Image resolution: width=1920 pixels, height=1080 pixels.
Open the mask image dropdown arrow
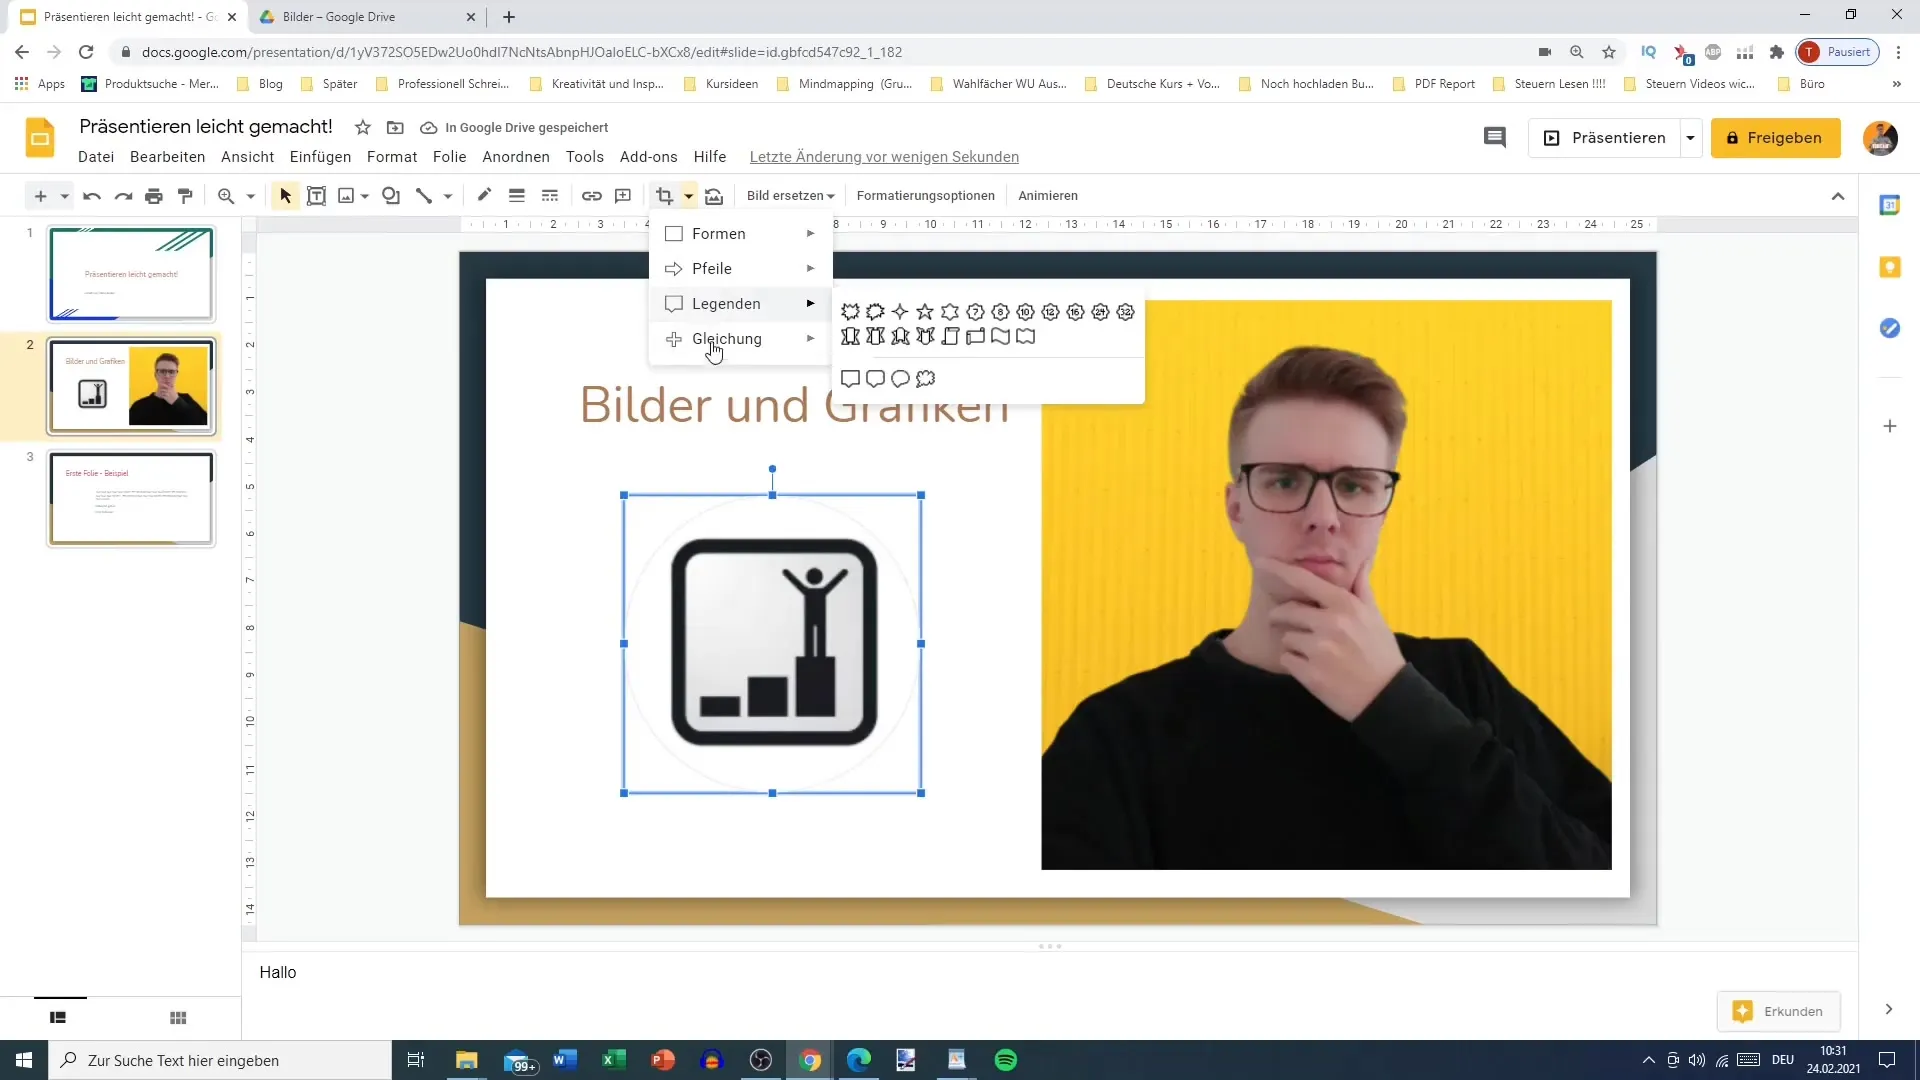pyautogui.click(x=689, y=196)
